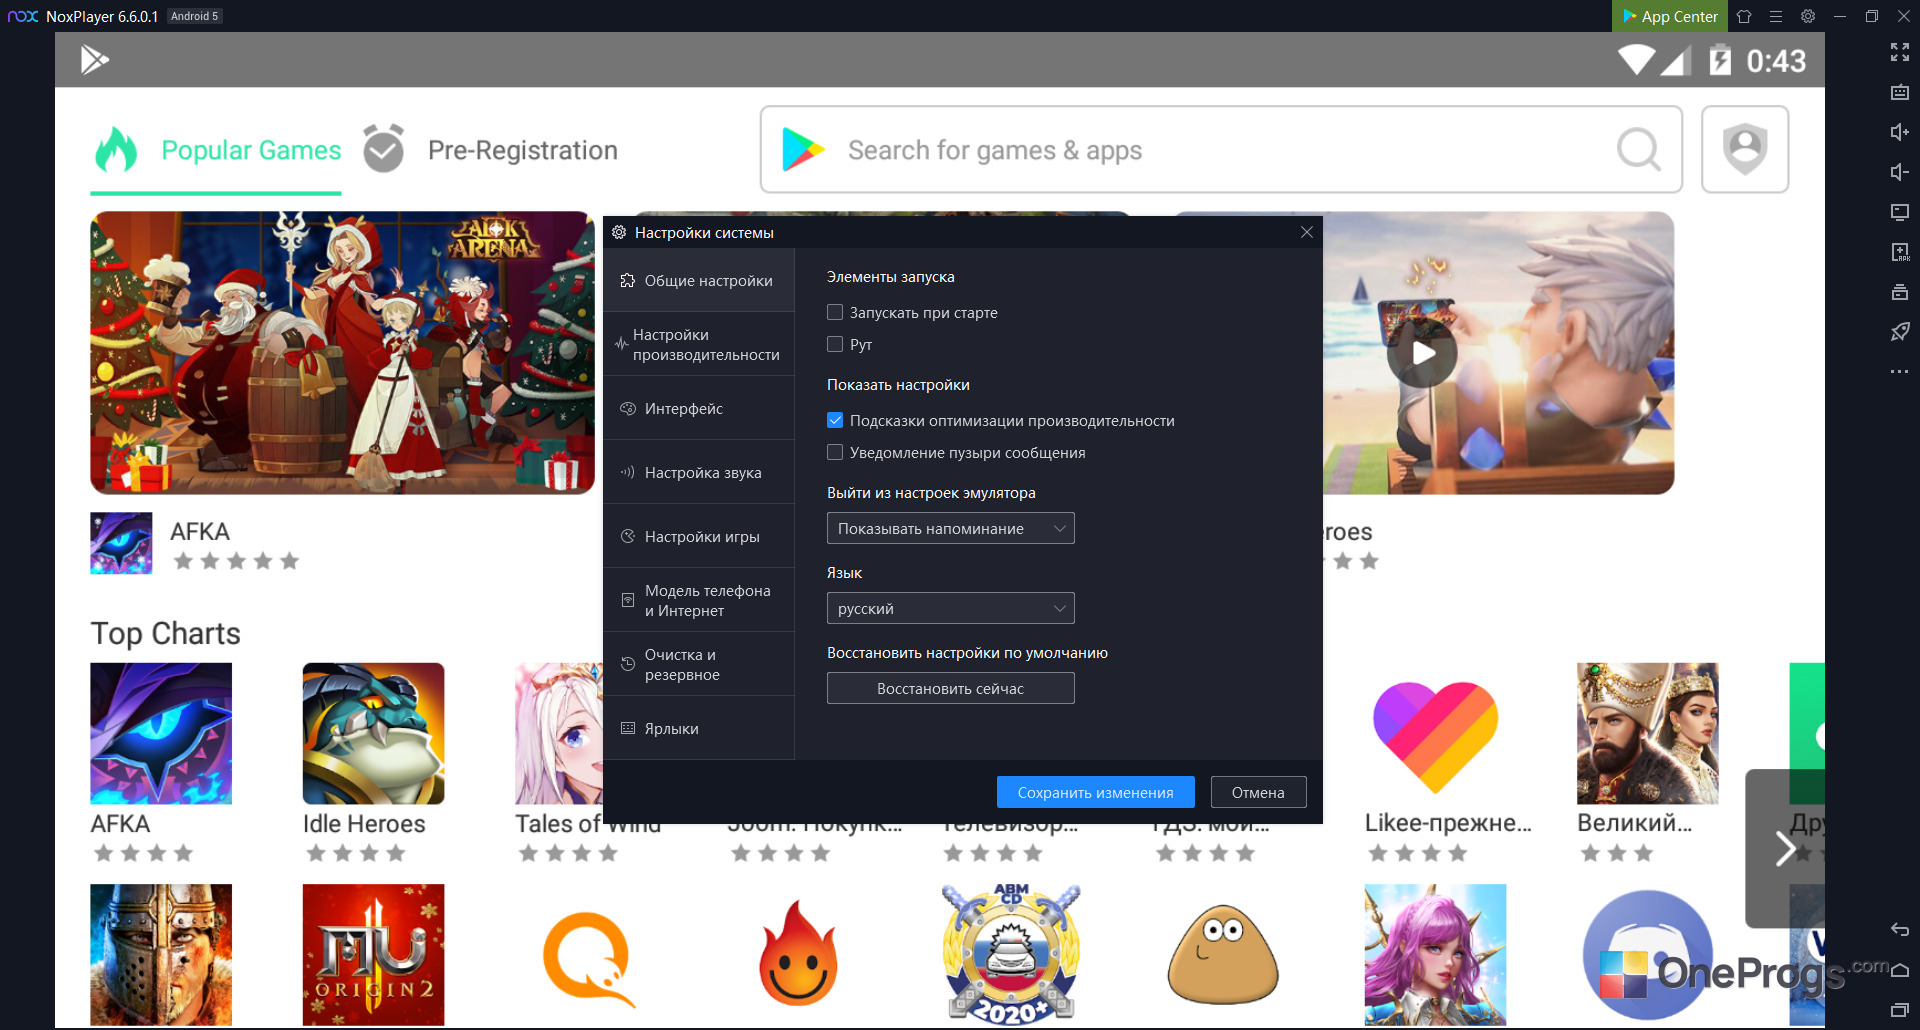Open the police badge 2020 app icon
This screenshot has height=1030, width=1920.
click(x=1011, y=955)
